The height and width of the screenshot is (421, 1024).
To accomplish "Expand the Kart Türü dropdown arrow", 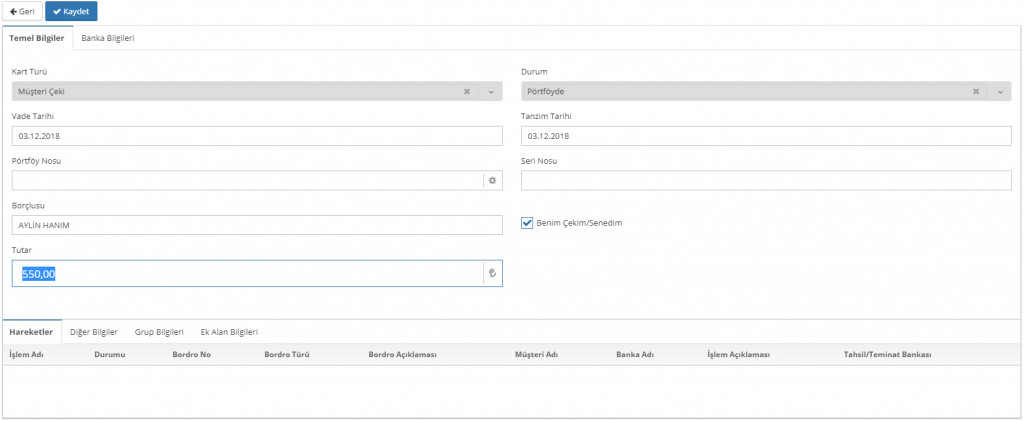I will [x=491, y=91].
